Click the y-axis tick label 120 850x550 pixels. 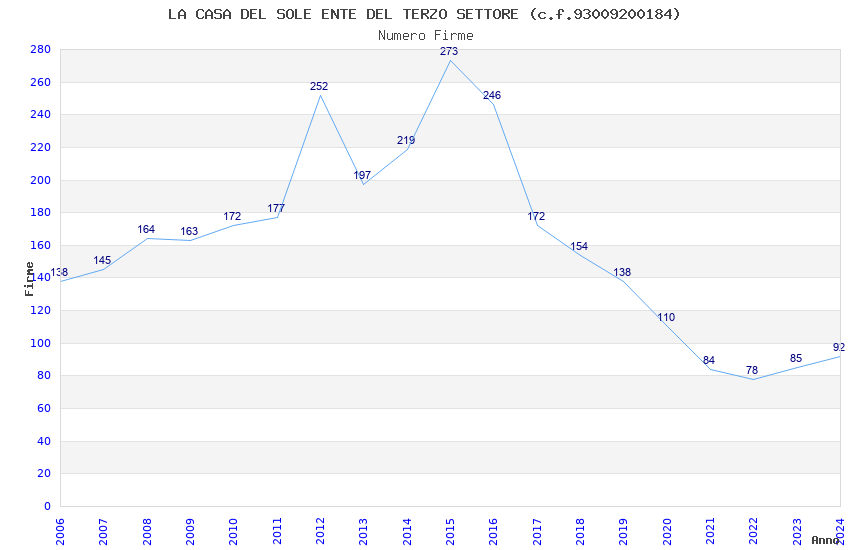coord(41,310)
